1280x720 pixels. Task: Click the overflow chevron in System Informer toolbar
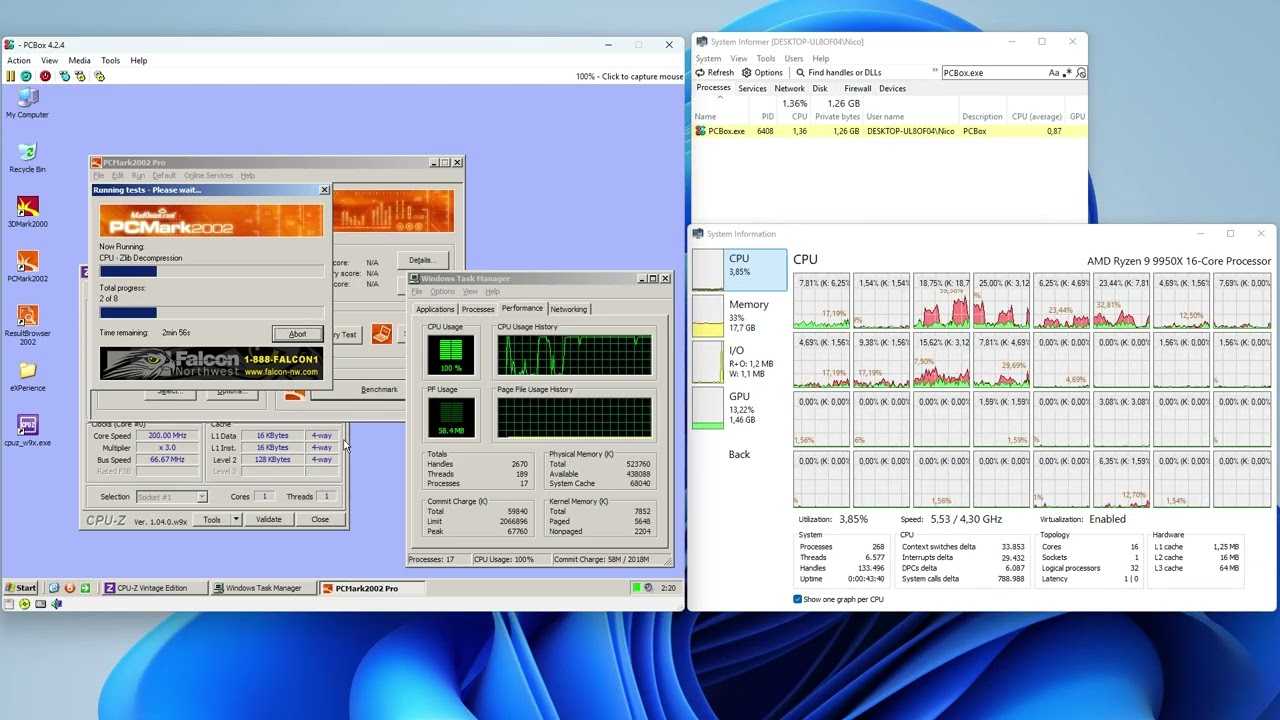(933, 70)
